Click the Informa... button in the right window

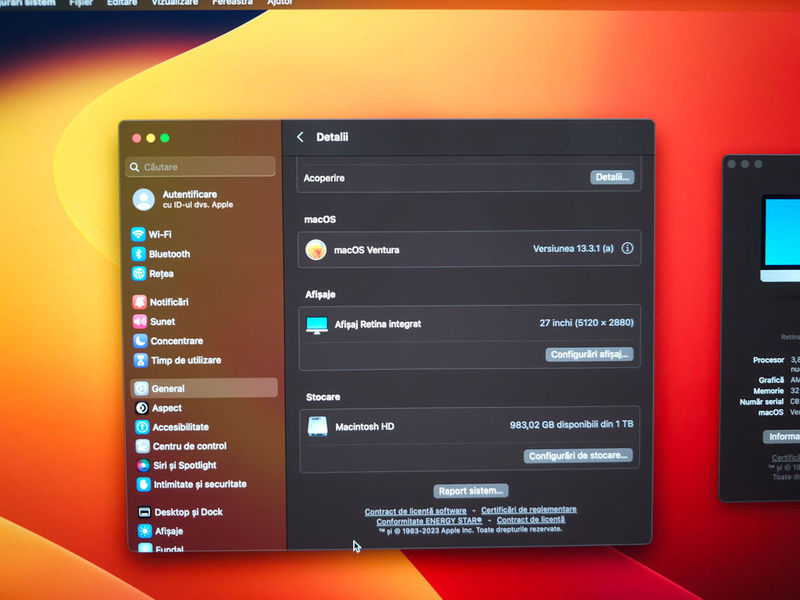pos(782,437)
